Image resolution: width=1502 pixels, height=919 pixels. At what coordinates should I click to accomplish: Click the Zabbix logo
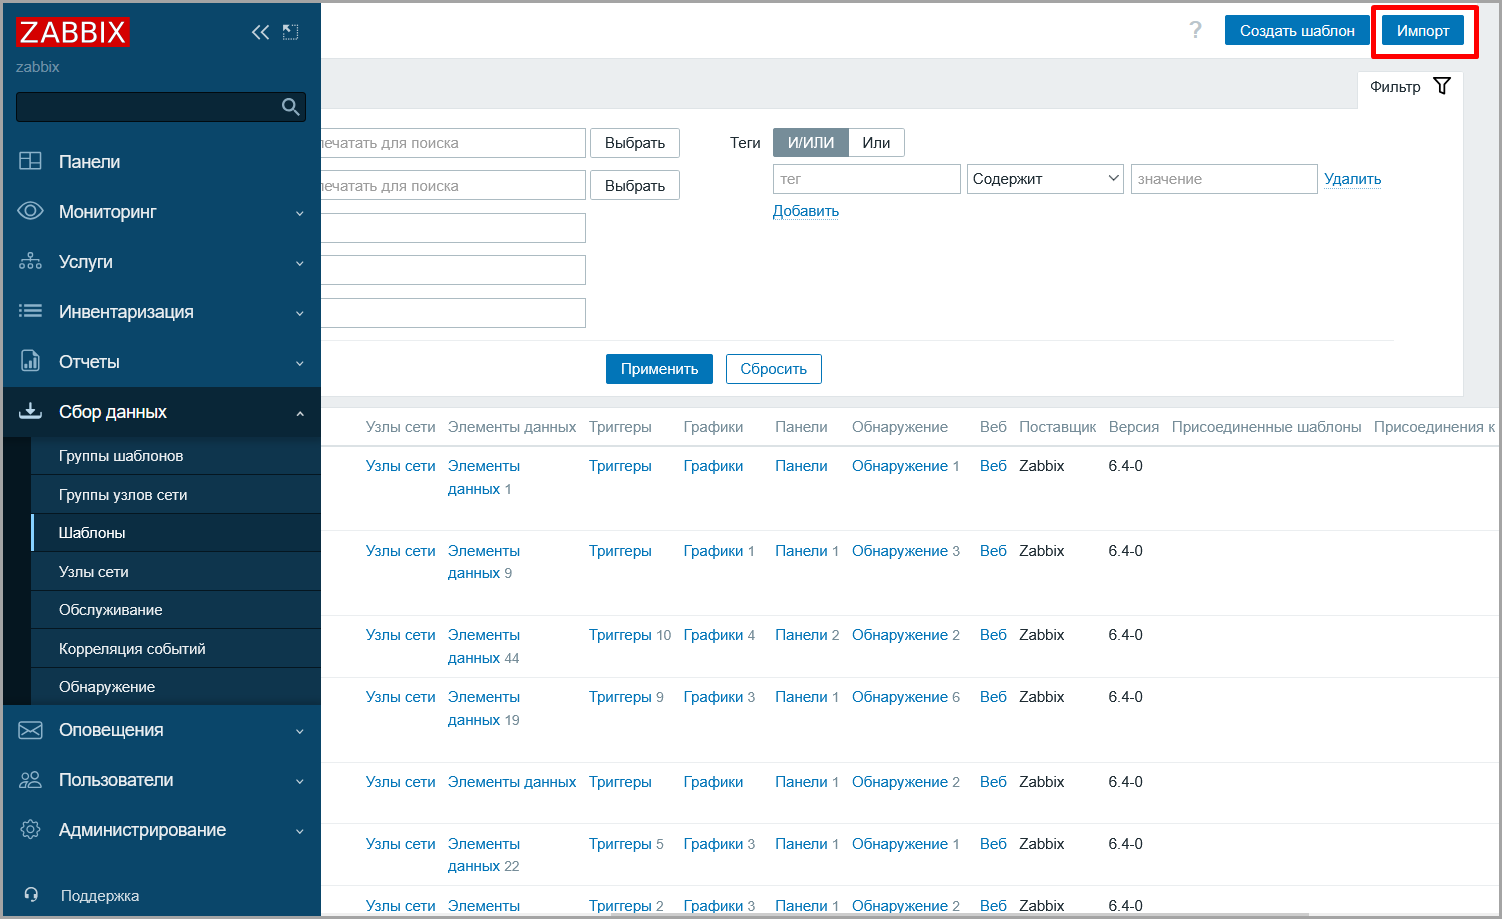tap(72, 32)
